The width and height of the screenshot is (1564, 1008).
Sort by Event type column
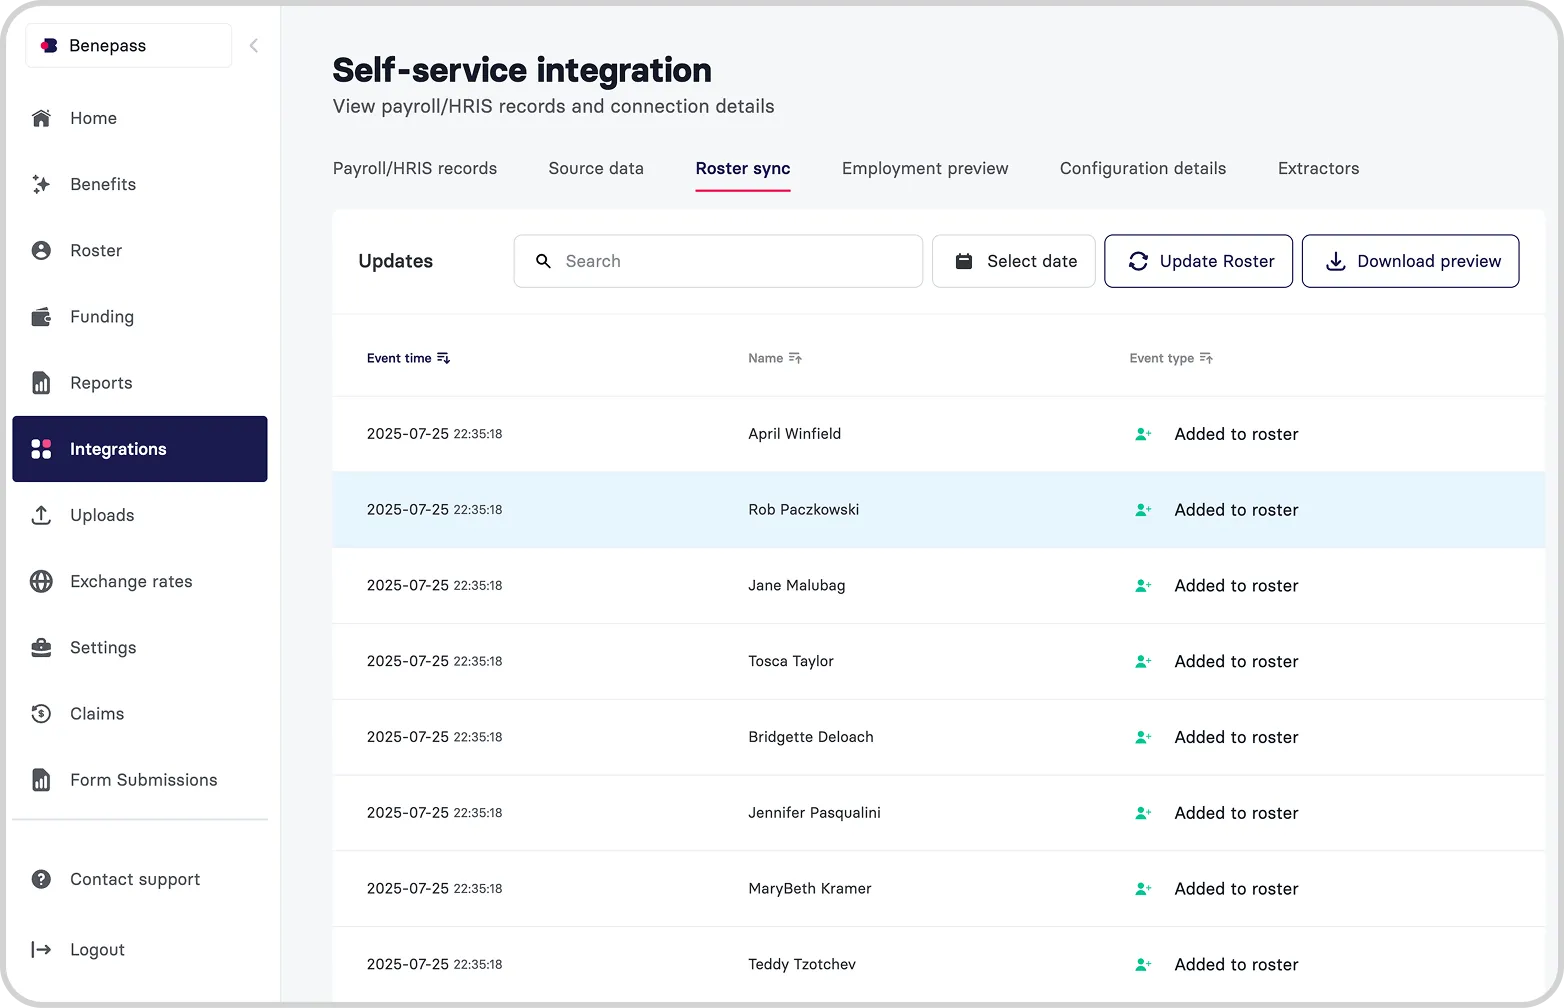tap(1206, 358)
